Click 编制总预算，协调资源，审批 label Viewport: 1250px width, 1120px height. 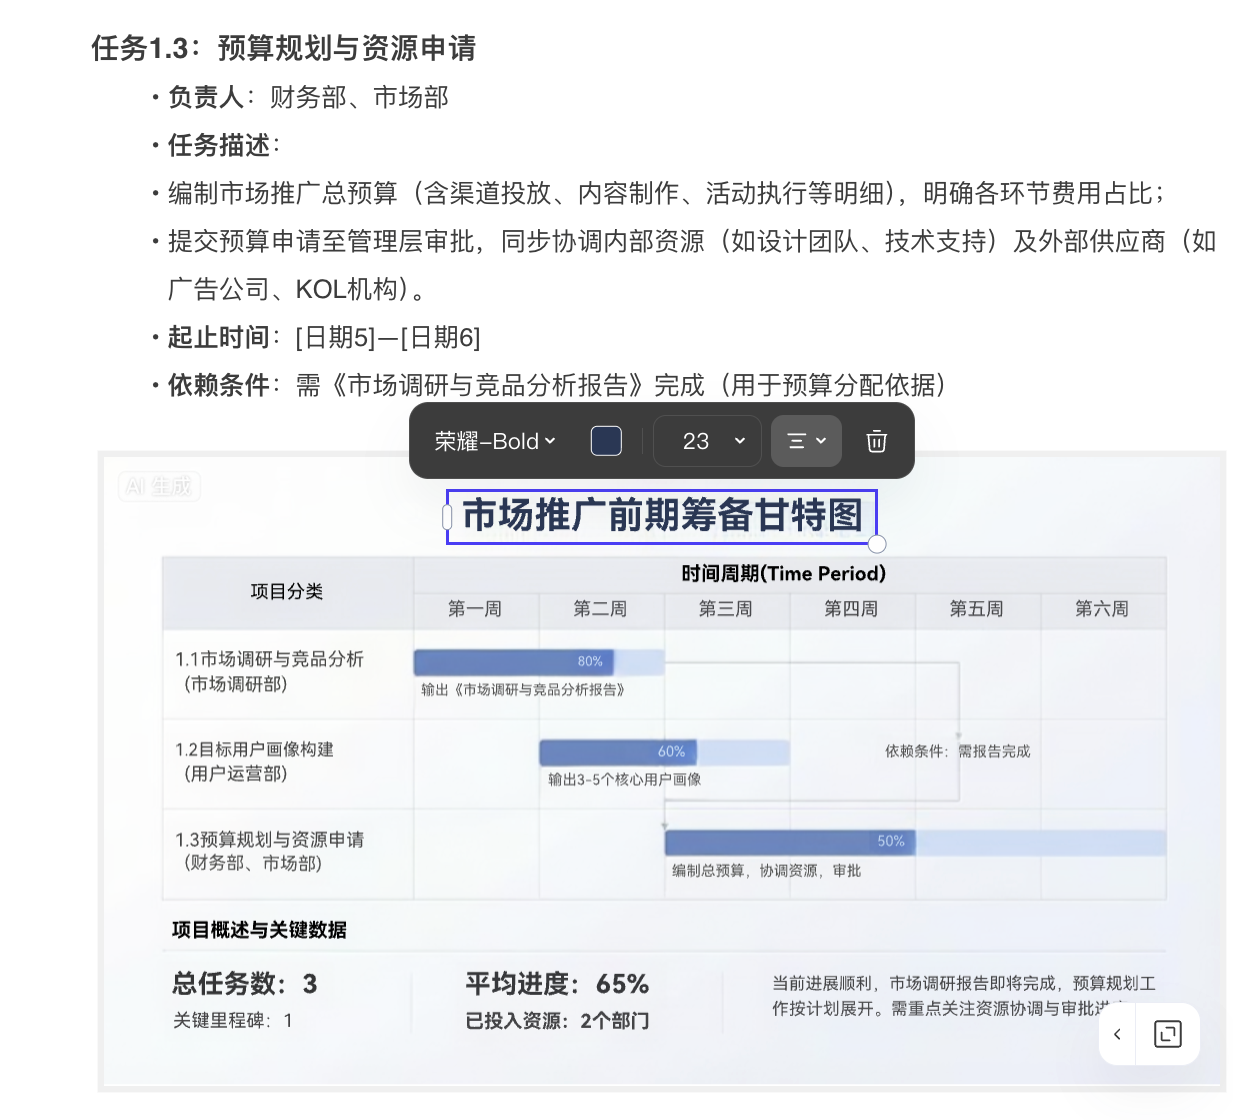point(766,871)
